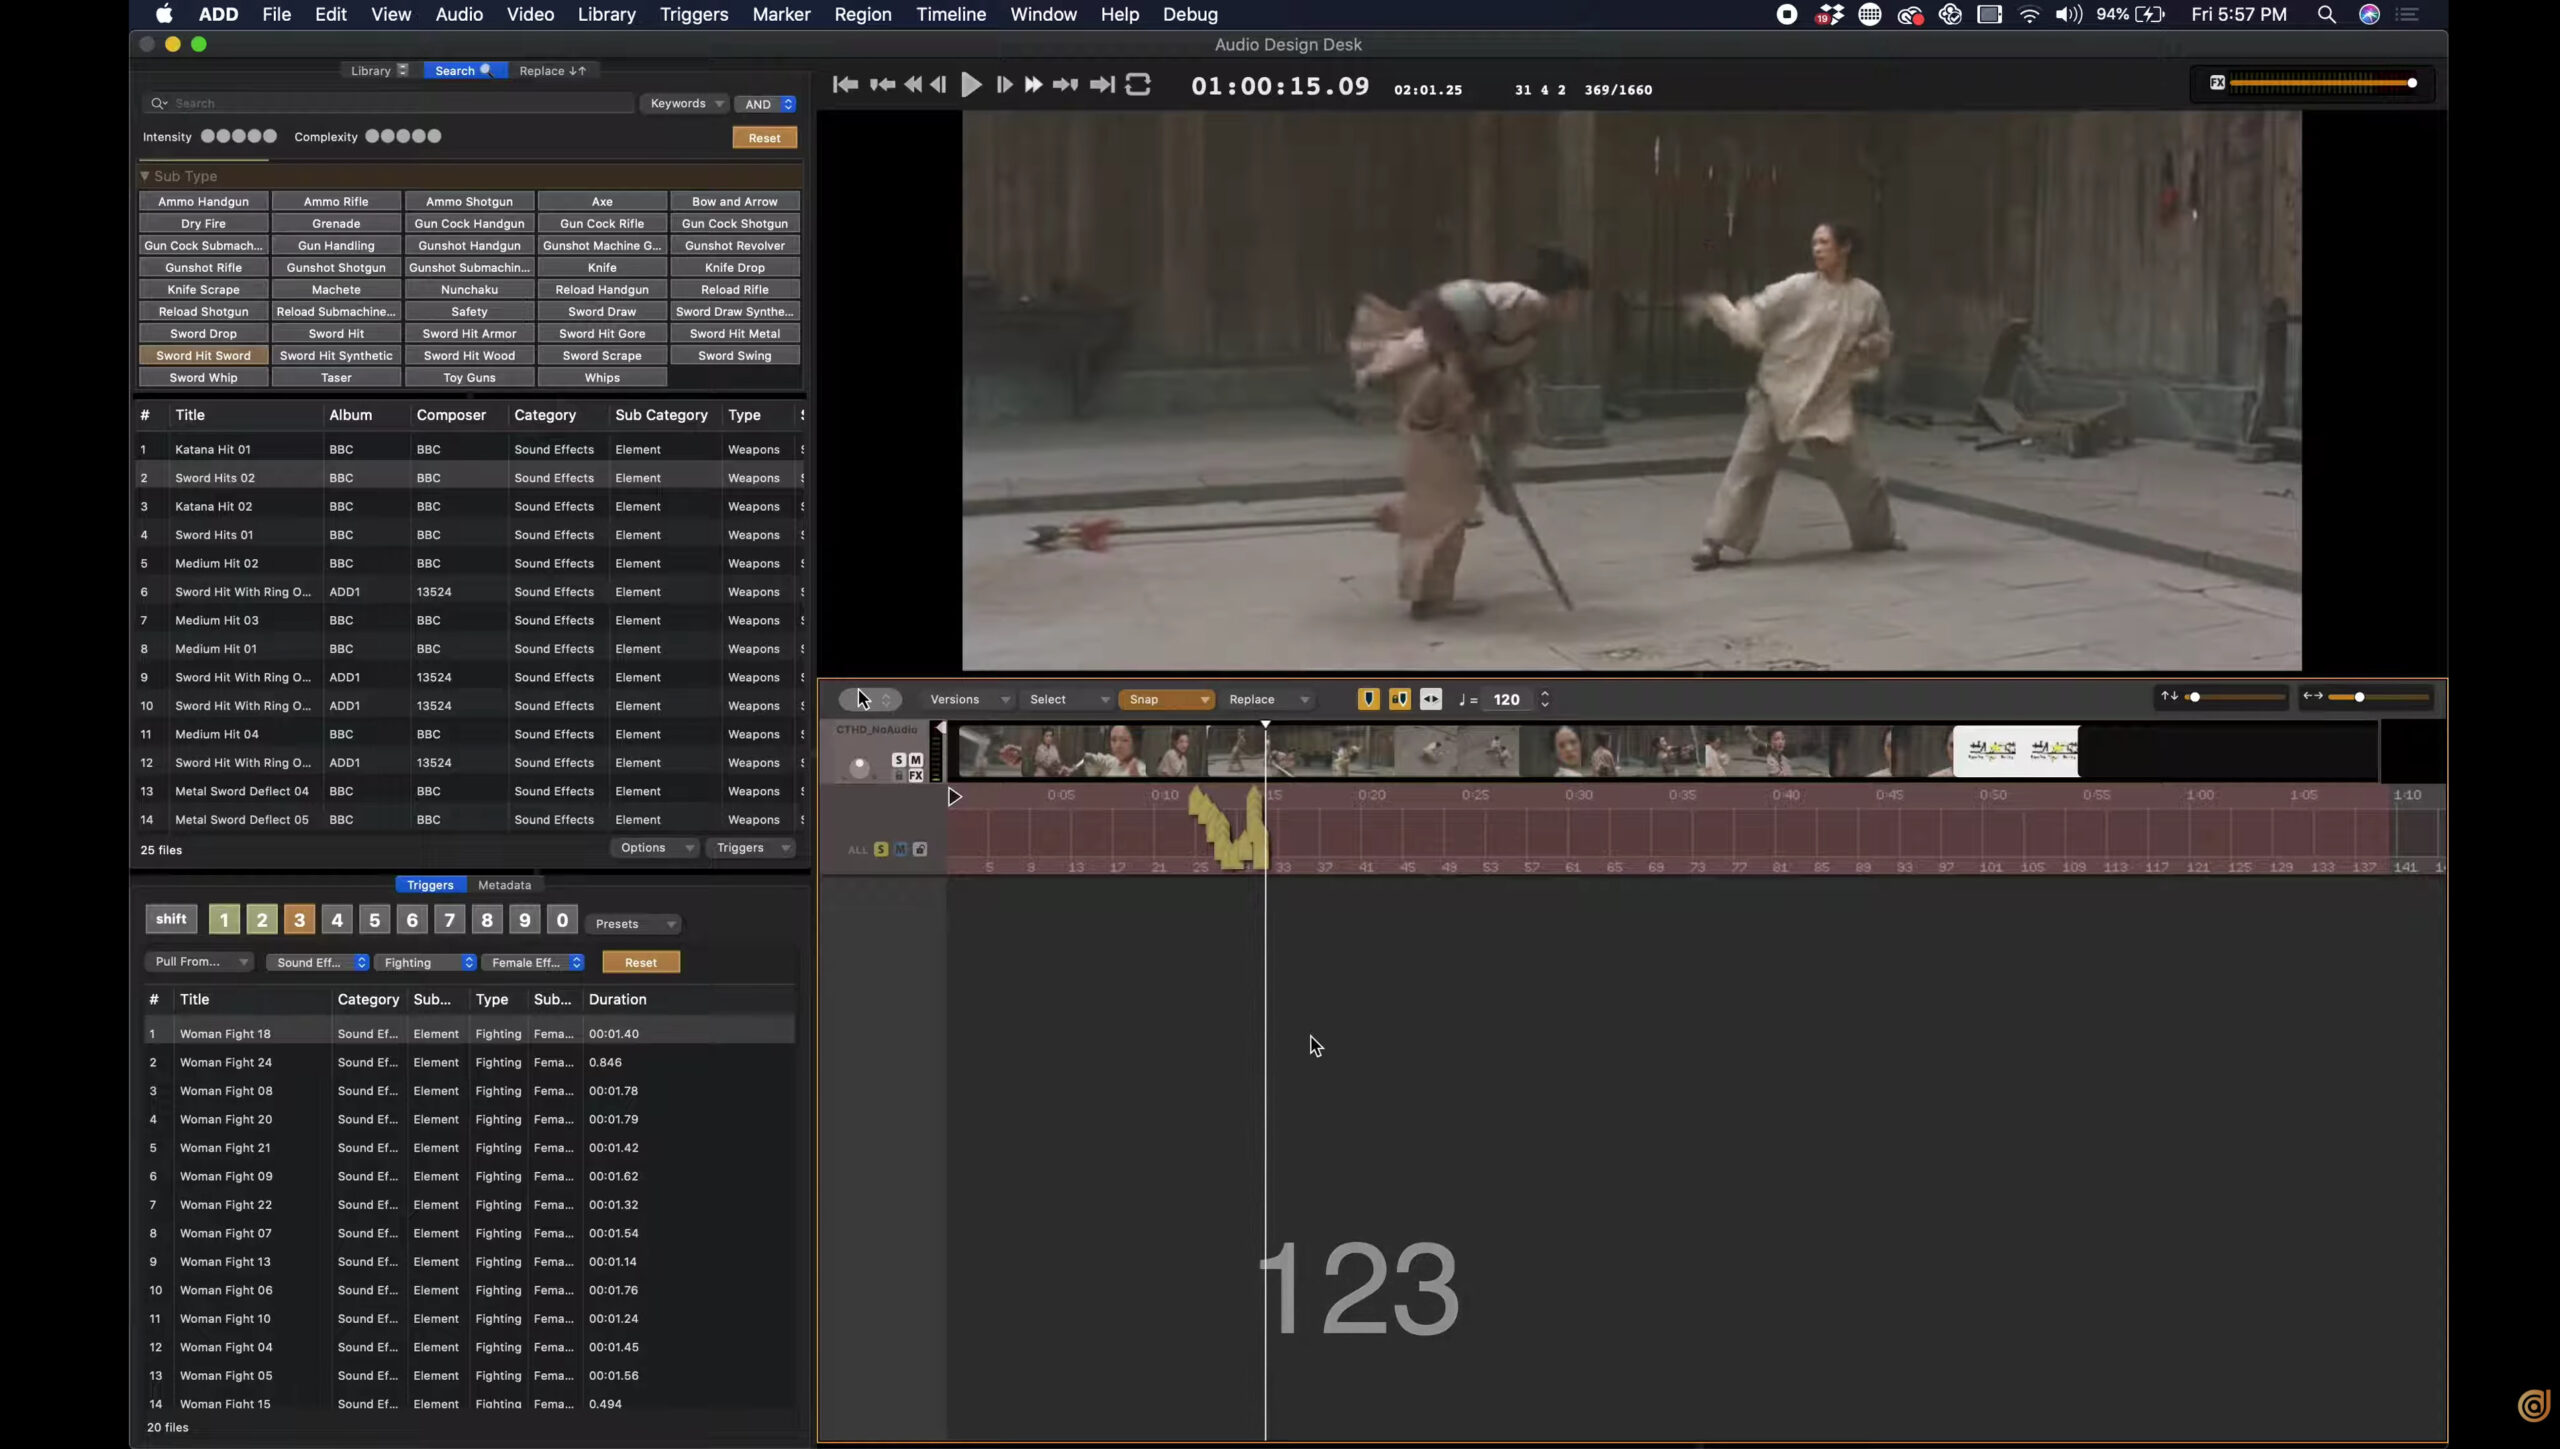Lock the CTHD_NoAudio track

898,775
